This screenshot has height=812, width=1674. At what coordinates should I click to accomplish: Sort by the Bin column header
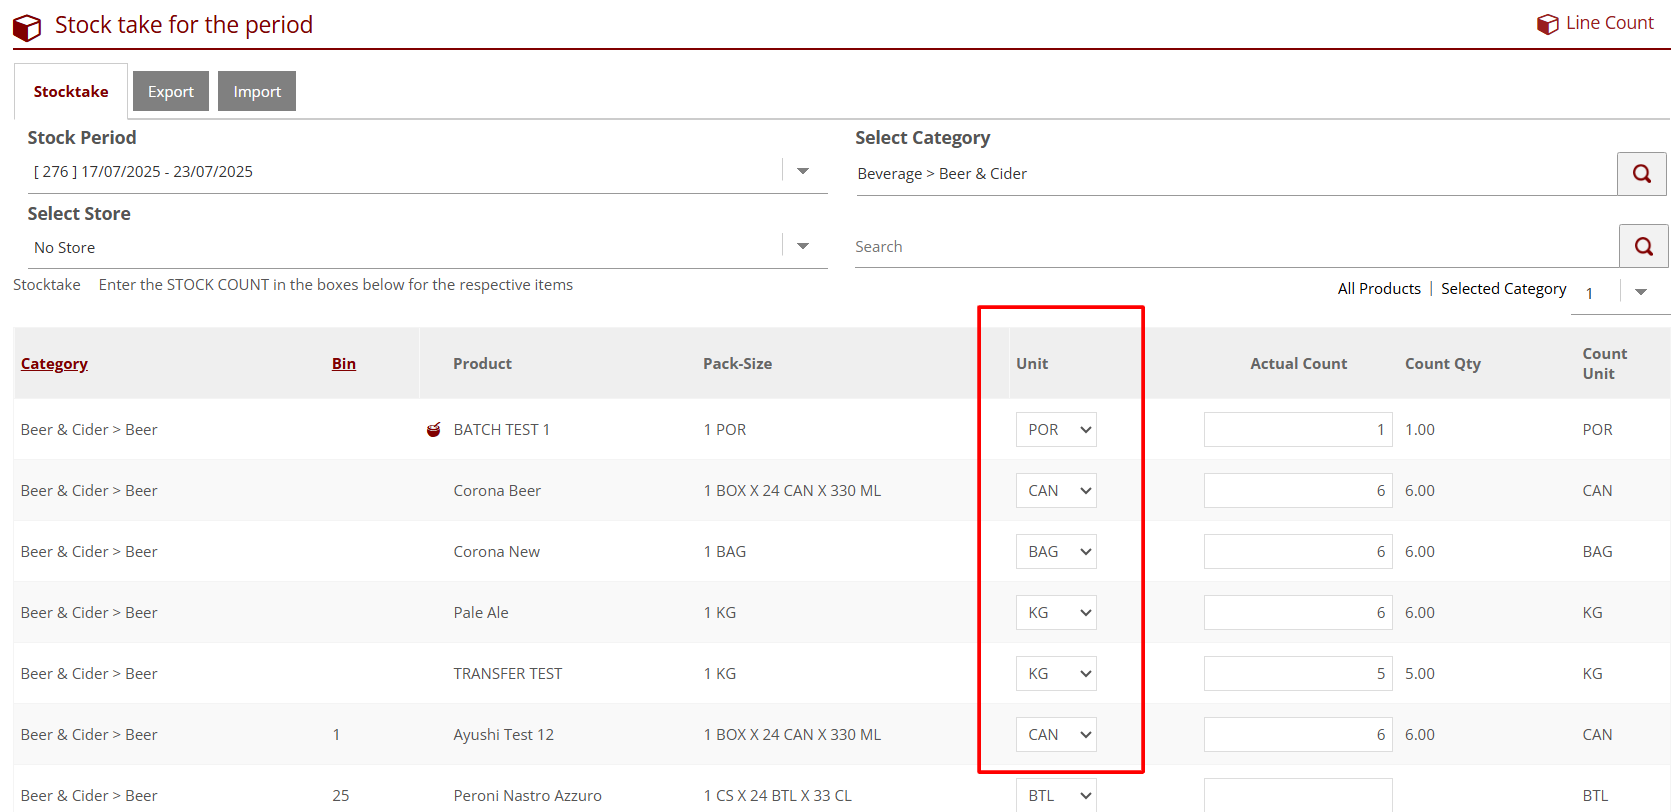(344, 364)
